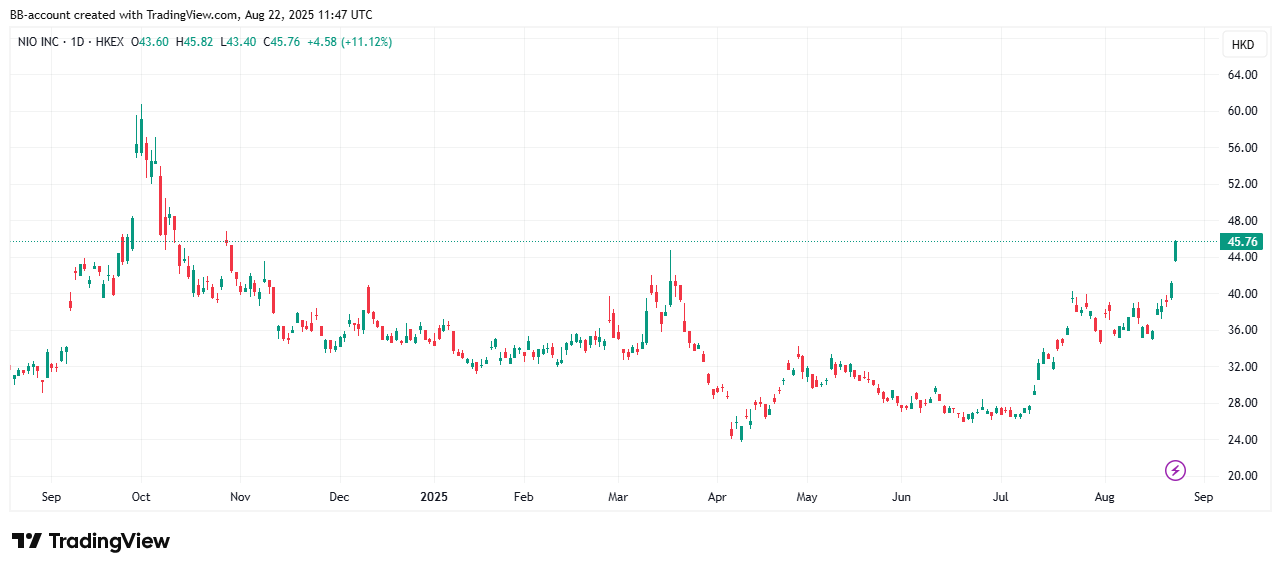Click the May label on time axis
The image size is (1281, 571).
(807, 497)
